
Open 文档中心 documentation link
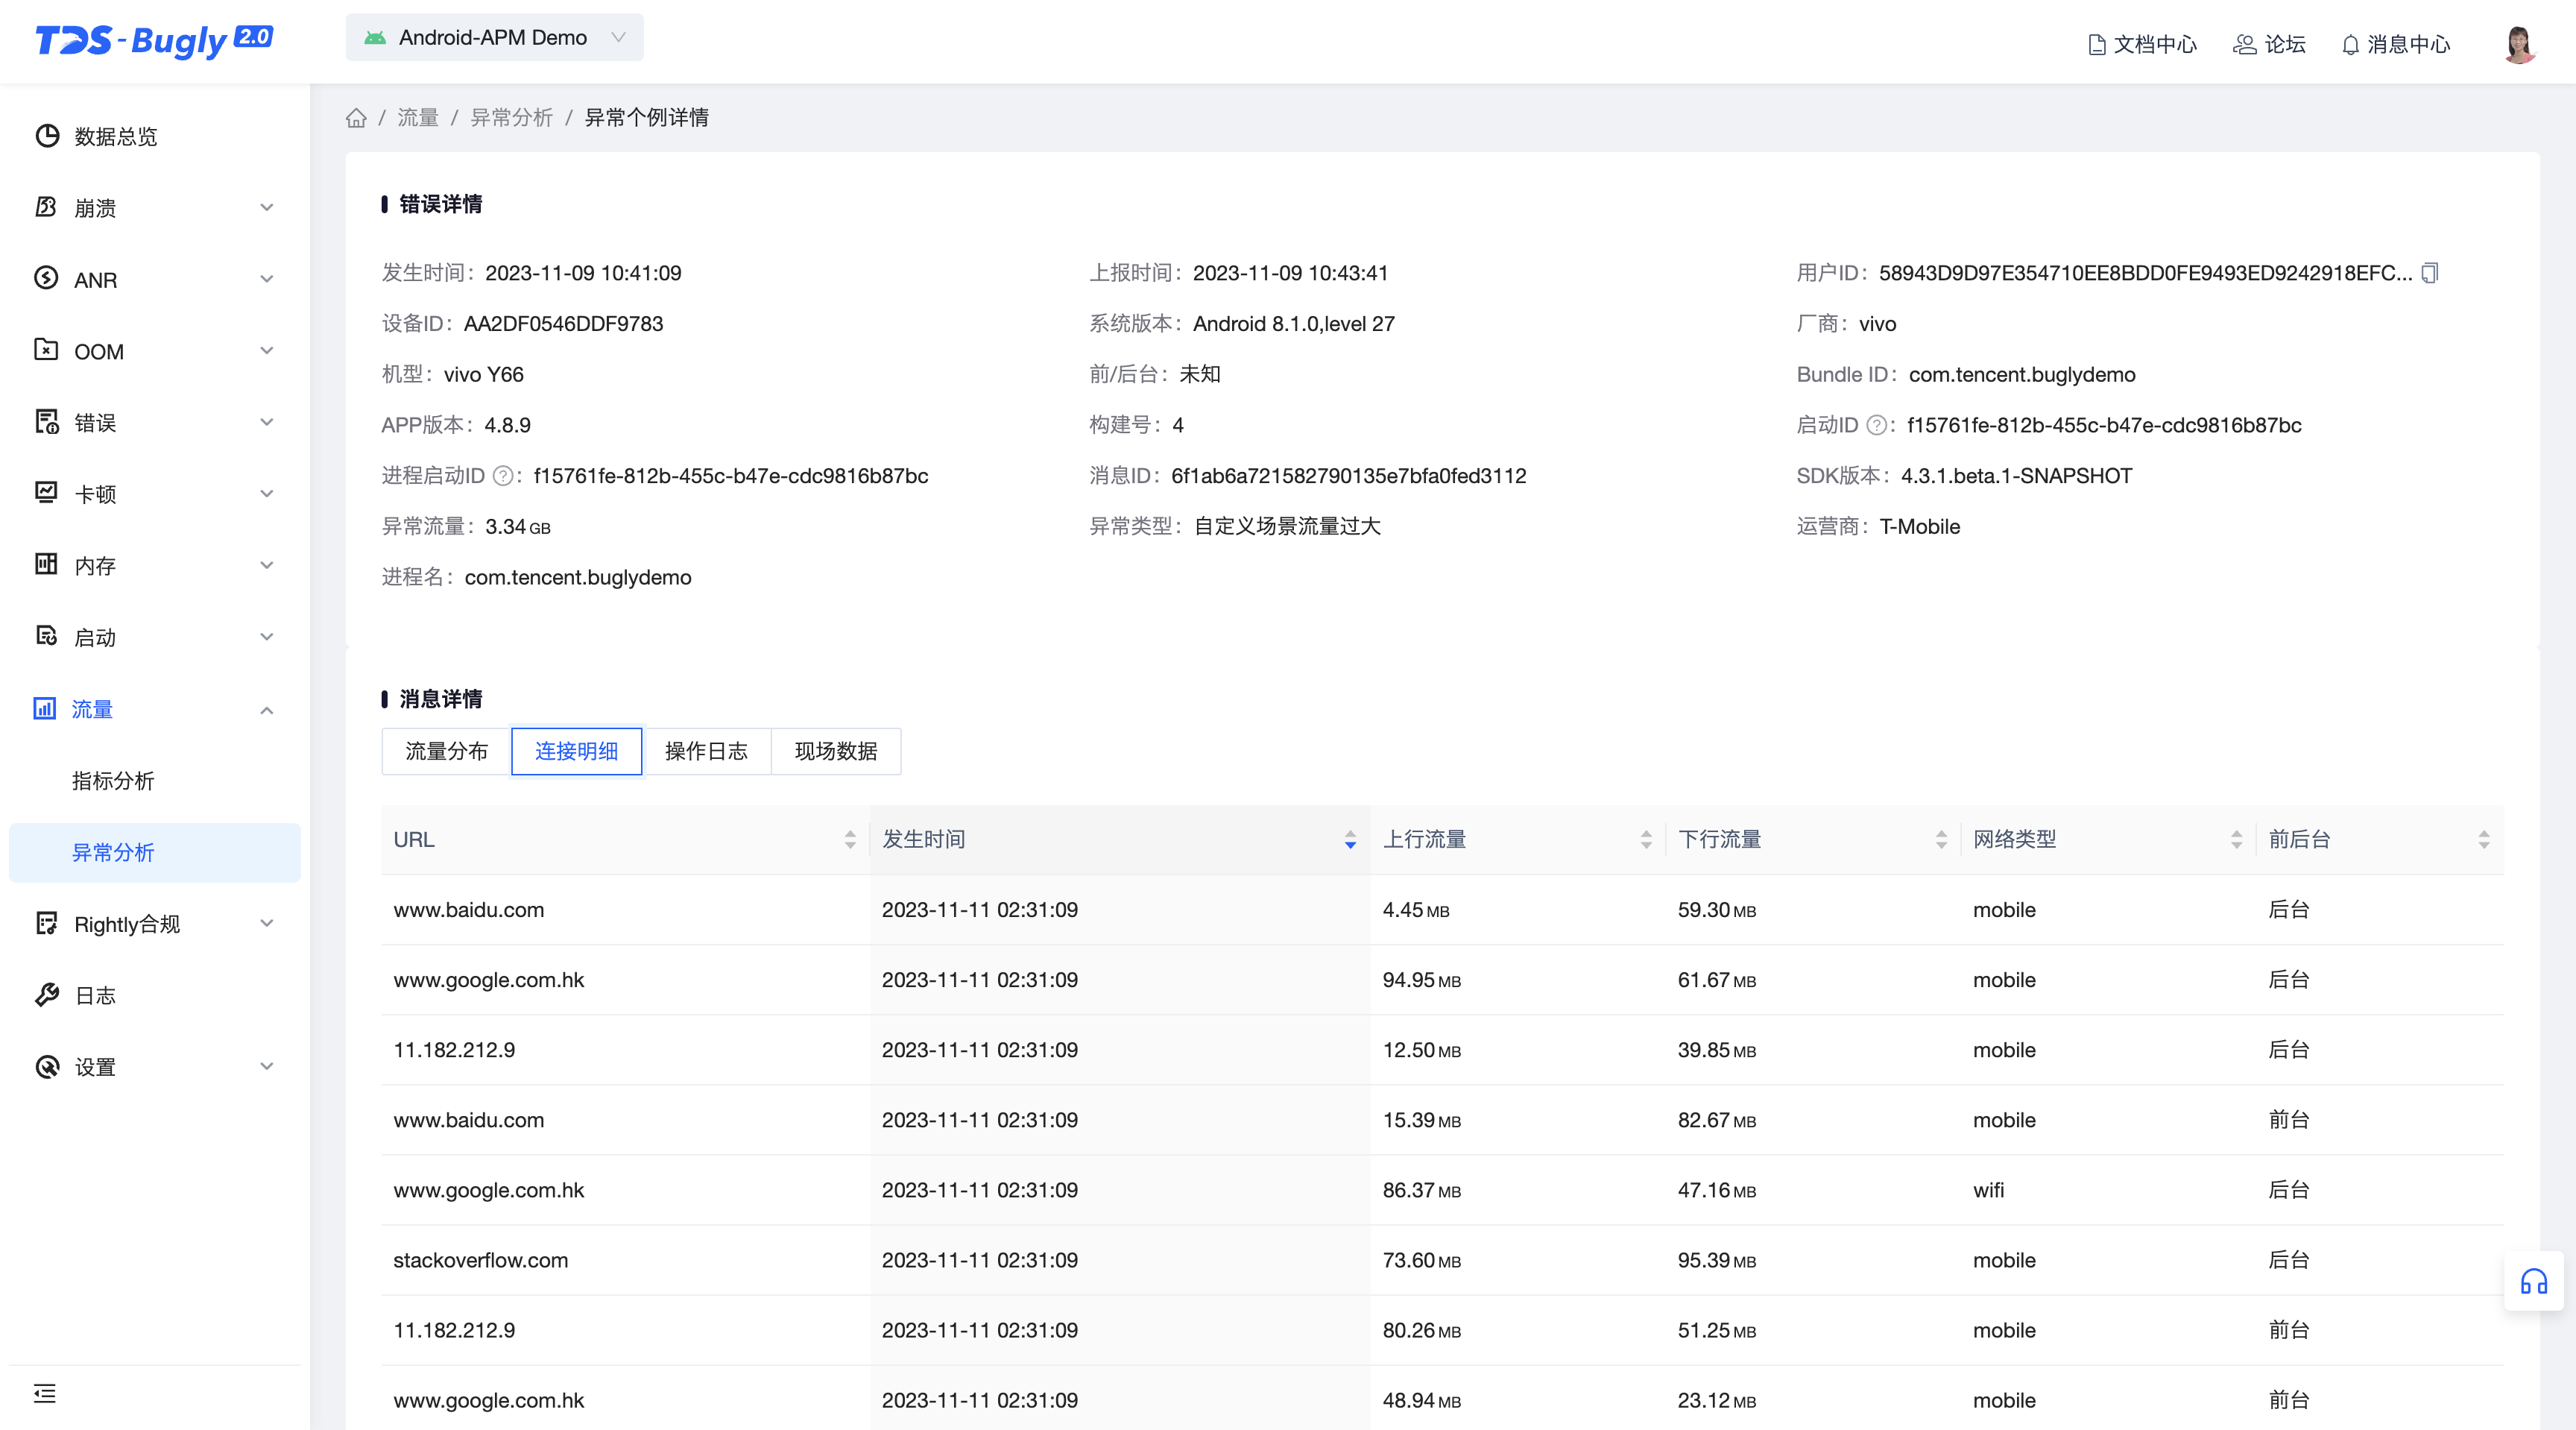coord(2142,44)
